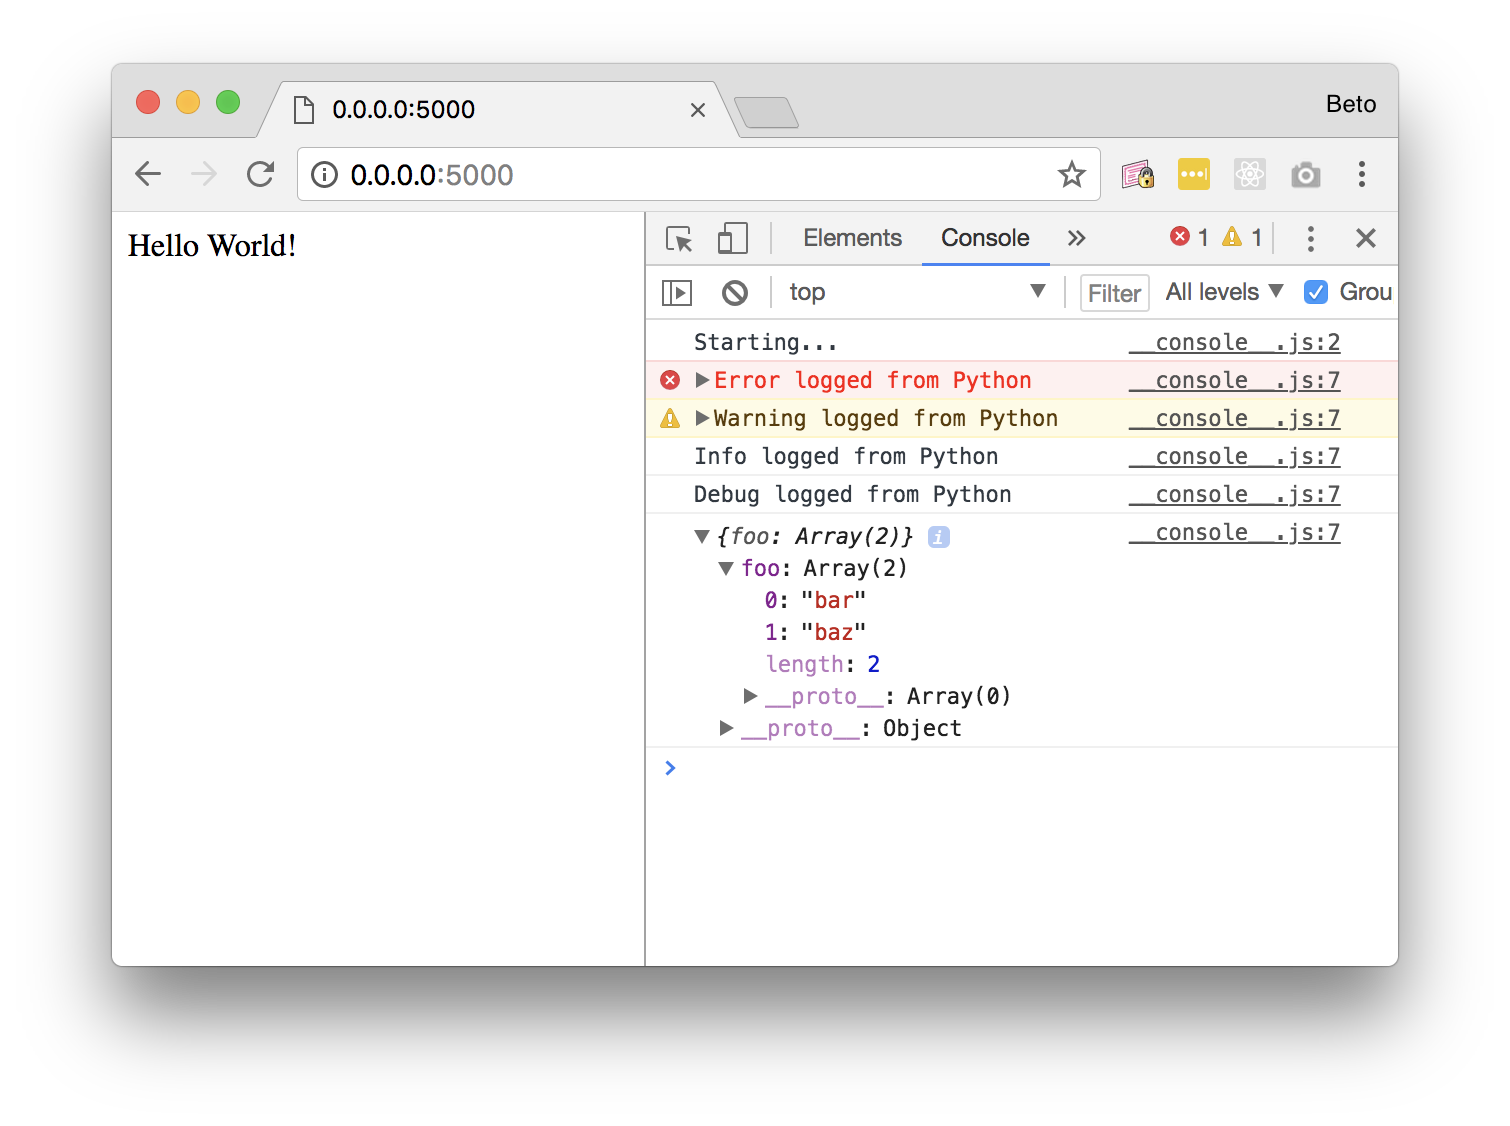Open the Chrome three-dot menu
1510x1126 pixels.
coord(1362,174)
